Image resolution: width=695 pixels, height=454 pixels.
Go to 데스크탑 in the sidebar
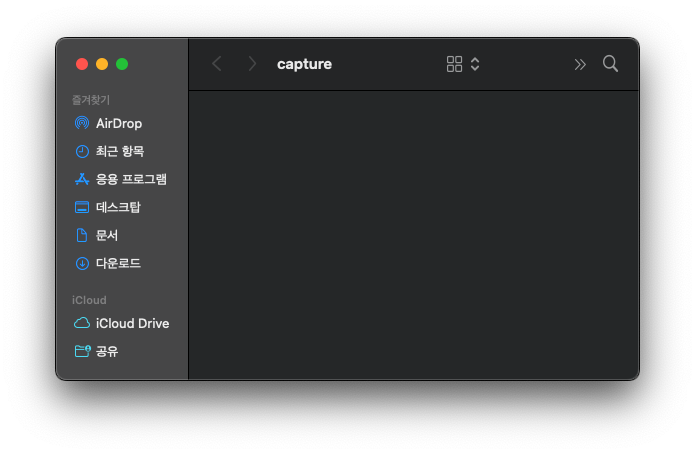point(118,207)
